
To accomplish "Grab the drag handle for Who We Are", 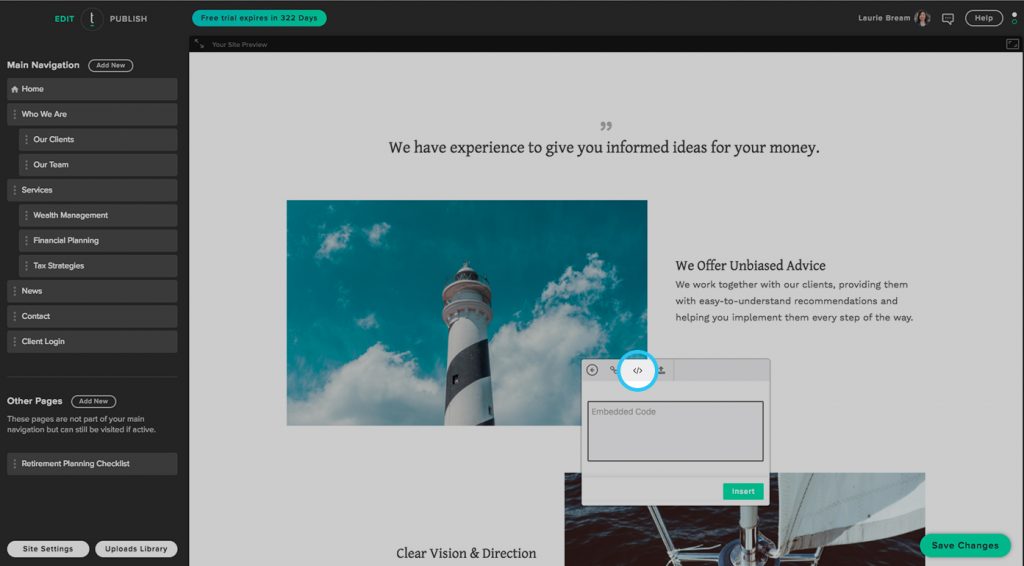I will (14, 114).
